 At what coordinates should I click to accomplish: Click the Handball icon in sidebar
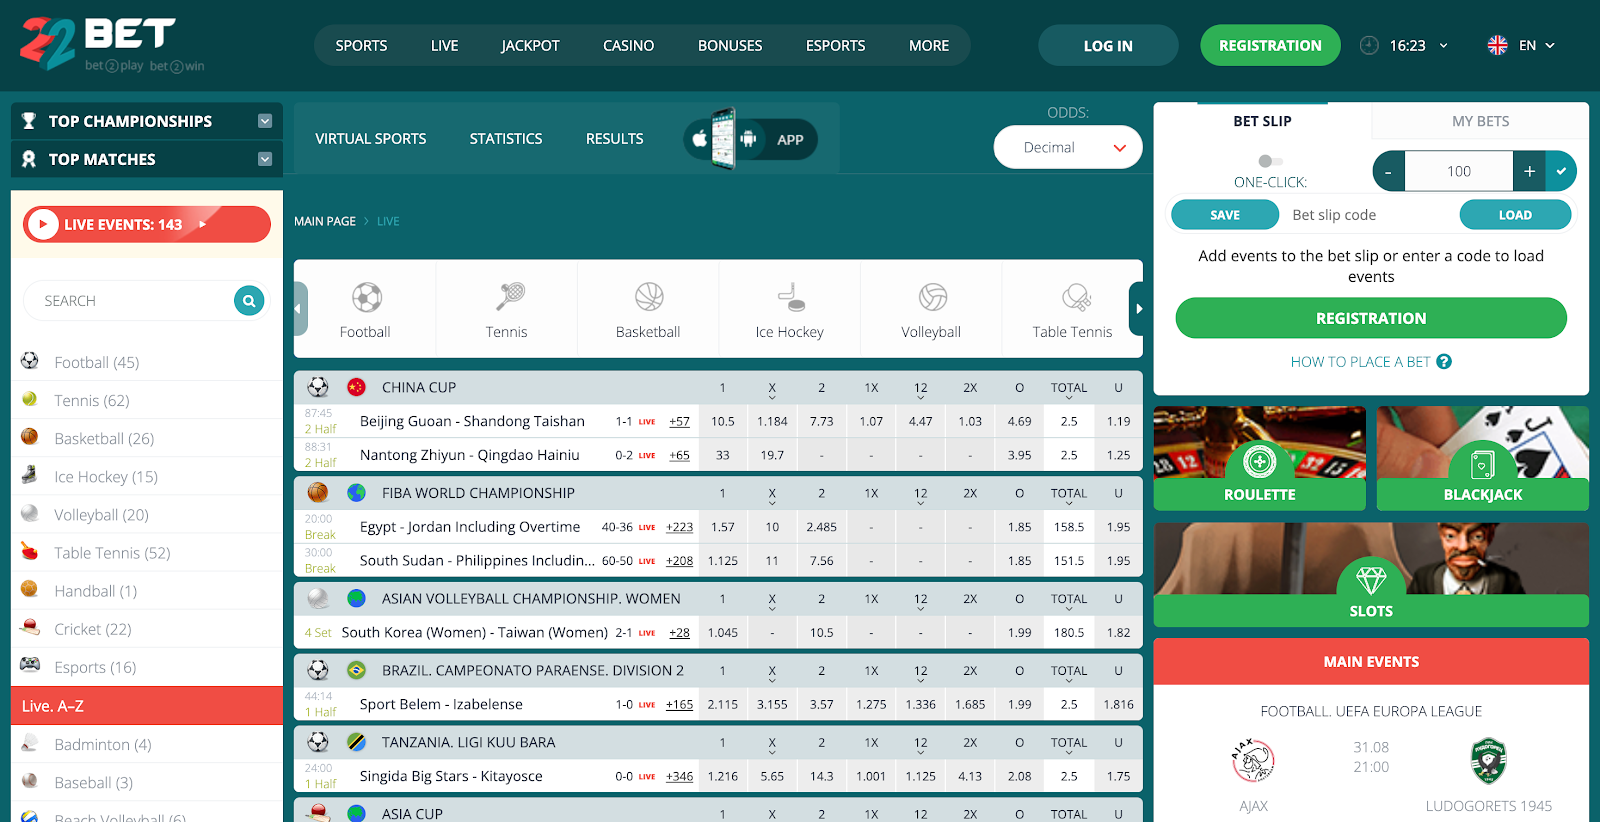[30, 590]
